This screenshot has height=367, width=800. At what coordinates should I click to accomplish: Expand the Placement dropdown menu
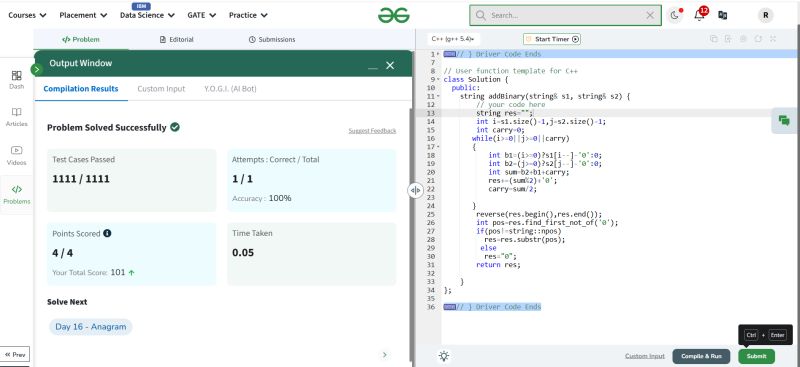(83, 15)
